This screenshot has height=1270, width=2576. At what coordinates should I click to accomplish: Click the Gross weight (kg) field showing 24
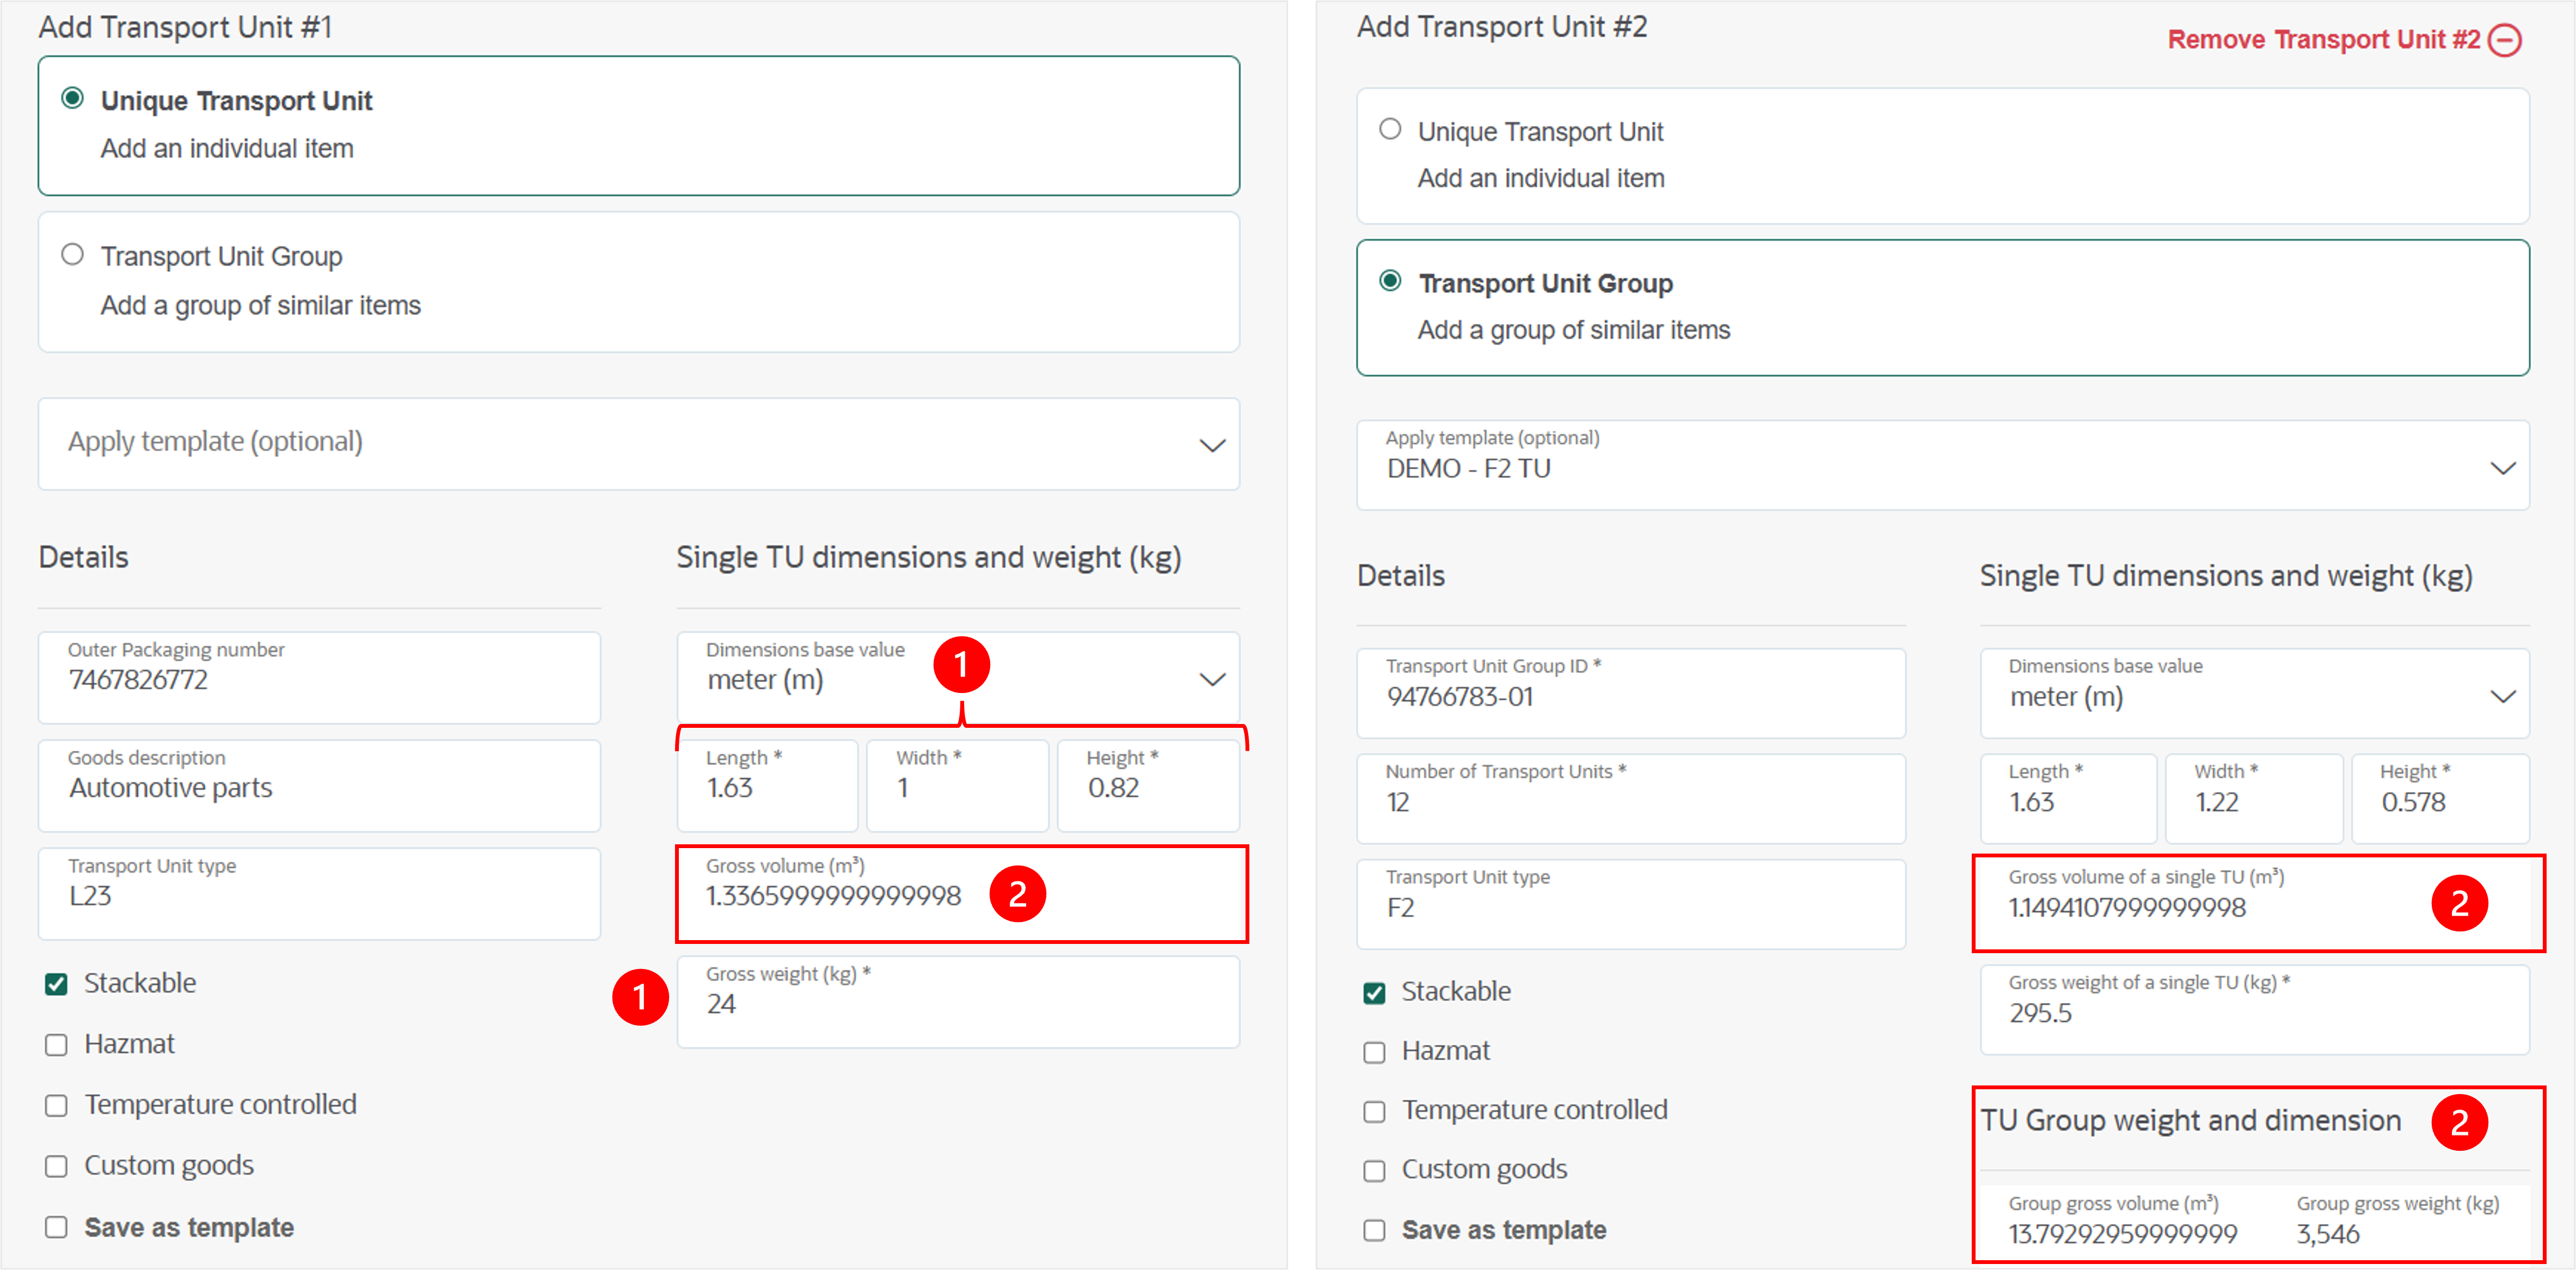click(958, 1002)
